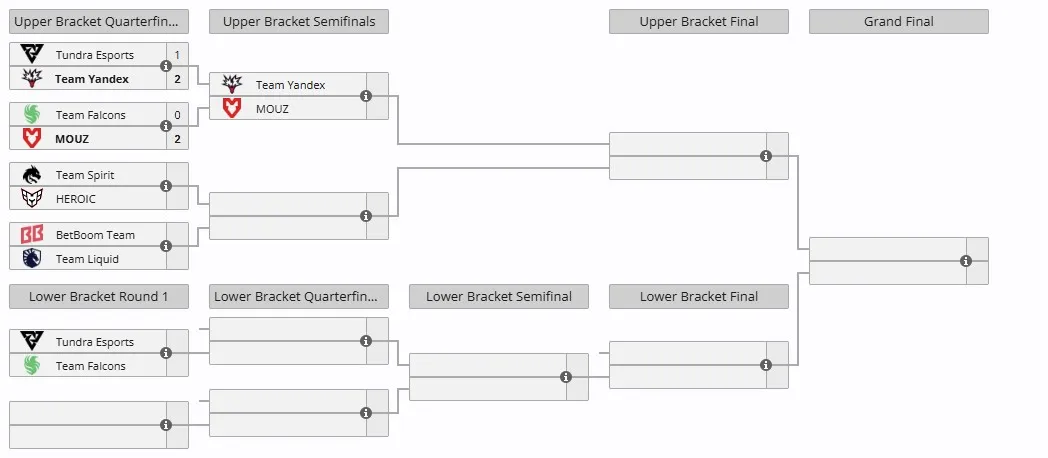
Task: Click info icon for Spirit vs HEROIC match
Action: tap(166, 187)
